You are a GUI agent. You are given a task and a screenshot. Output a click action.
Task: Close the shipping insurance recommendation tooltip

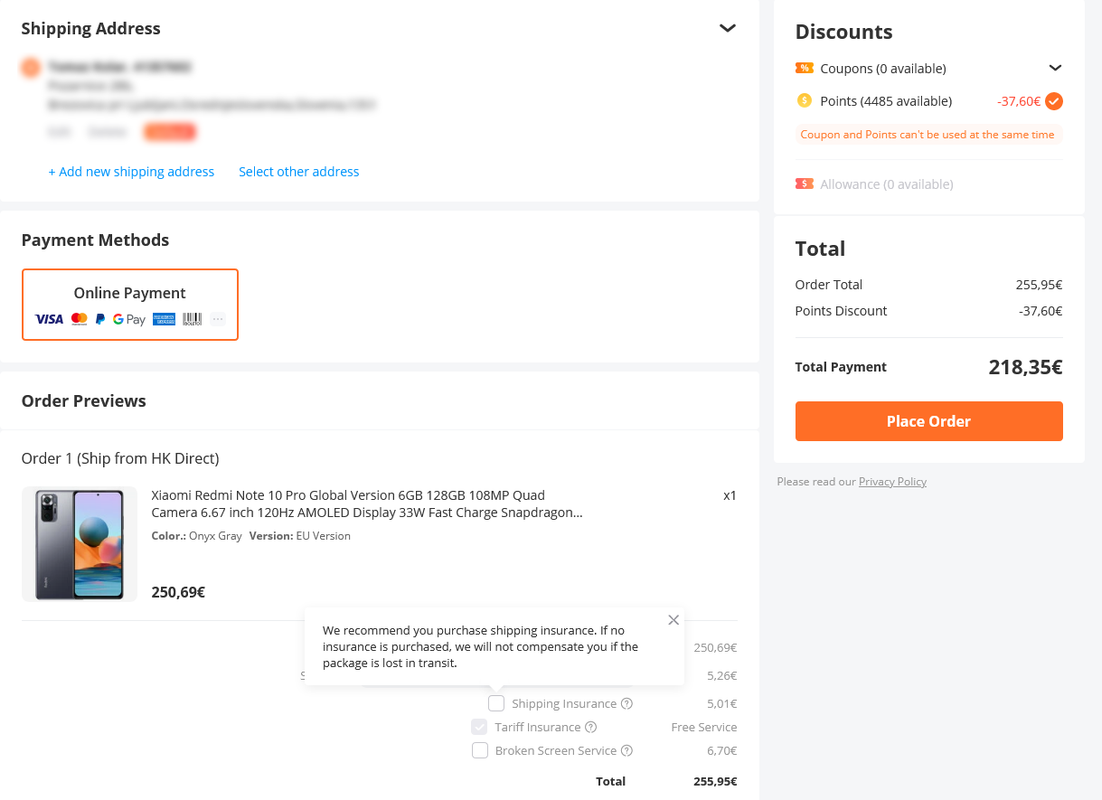point(673,620)
